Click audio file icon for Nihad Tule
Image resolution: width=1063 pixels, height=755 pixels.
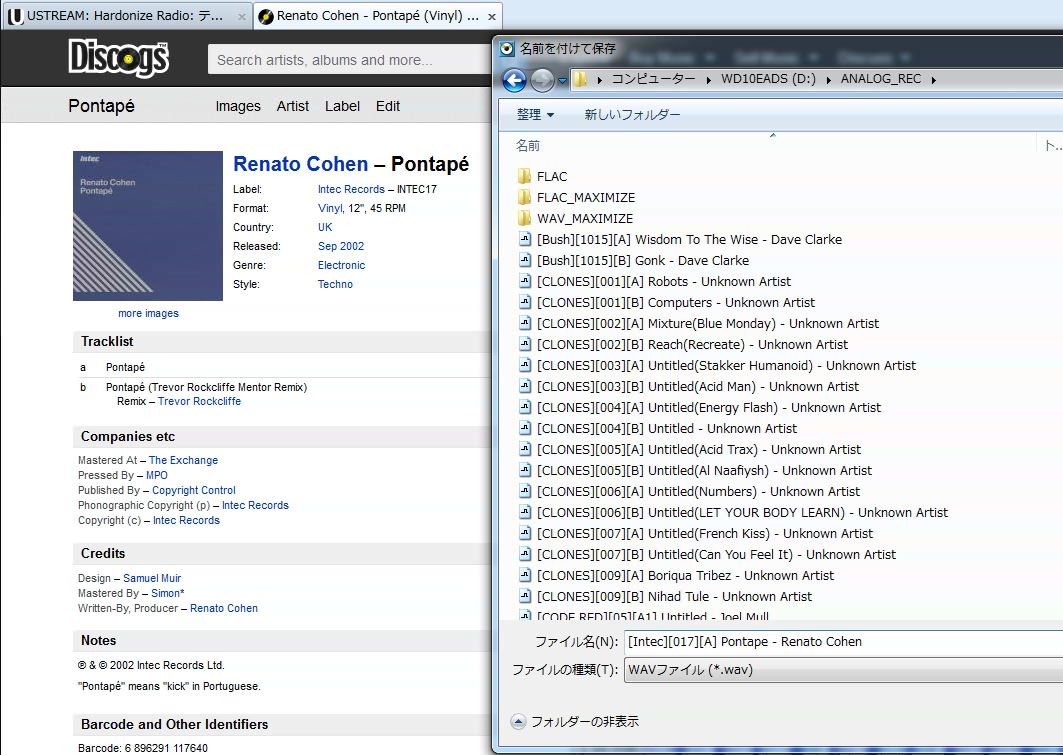(525, 596)
